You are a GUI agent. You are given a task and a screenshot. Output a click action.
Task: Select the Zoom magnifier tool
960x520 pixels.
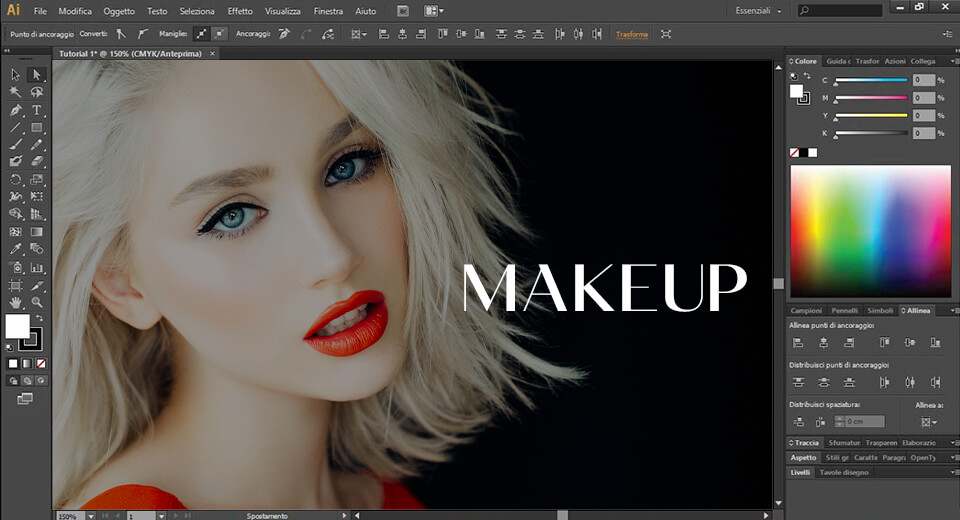(37, 302)
